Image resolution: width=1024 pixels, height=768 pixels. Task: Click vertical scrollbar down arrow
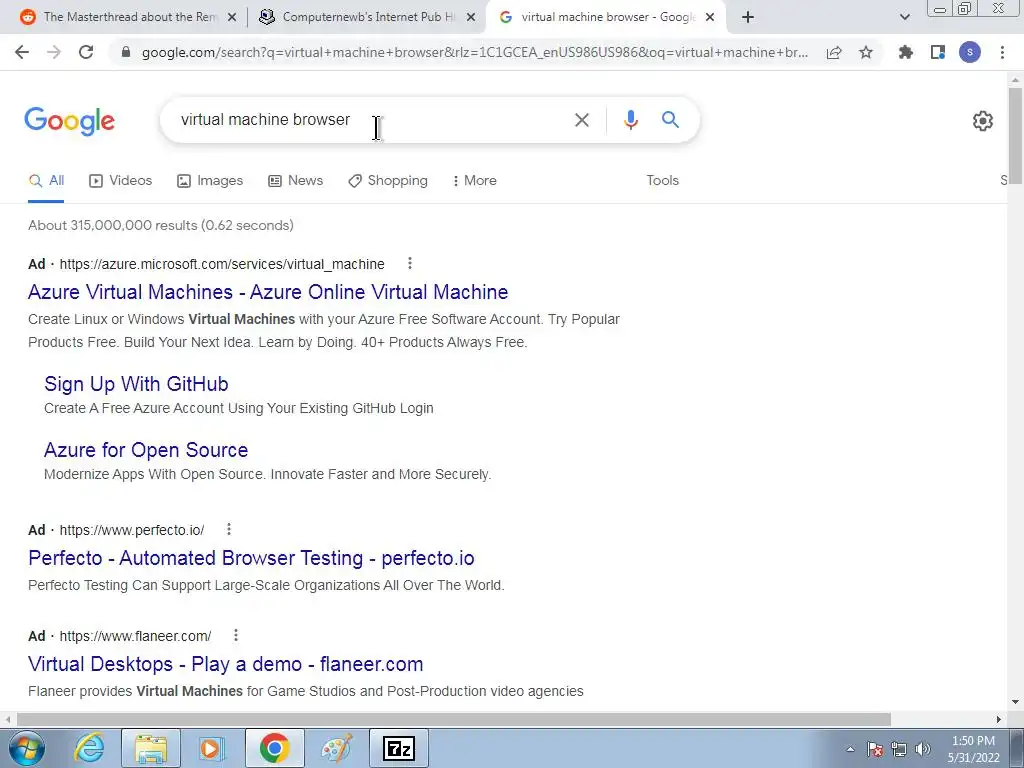tap(1015, 703)
